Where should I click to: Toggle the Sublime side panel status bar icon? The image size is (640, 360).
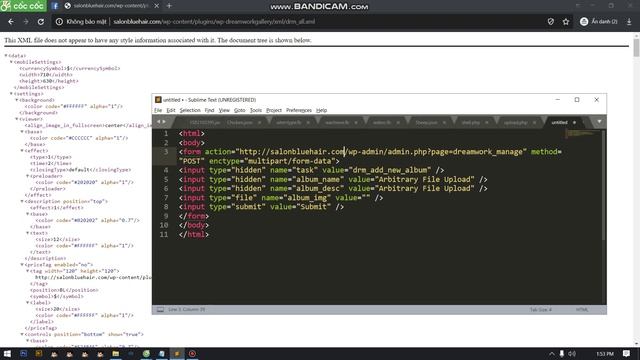click(160, 310)
